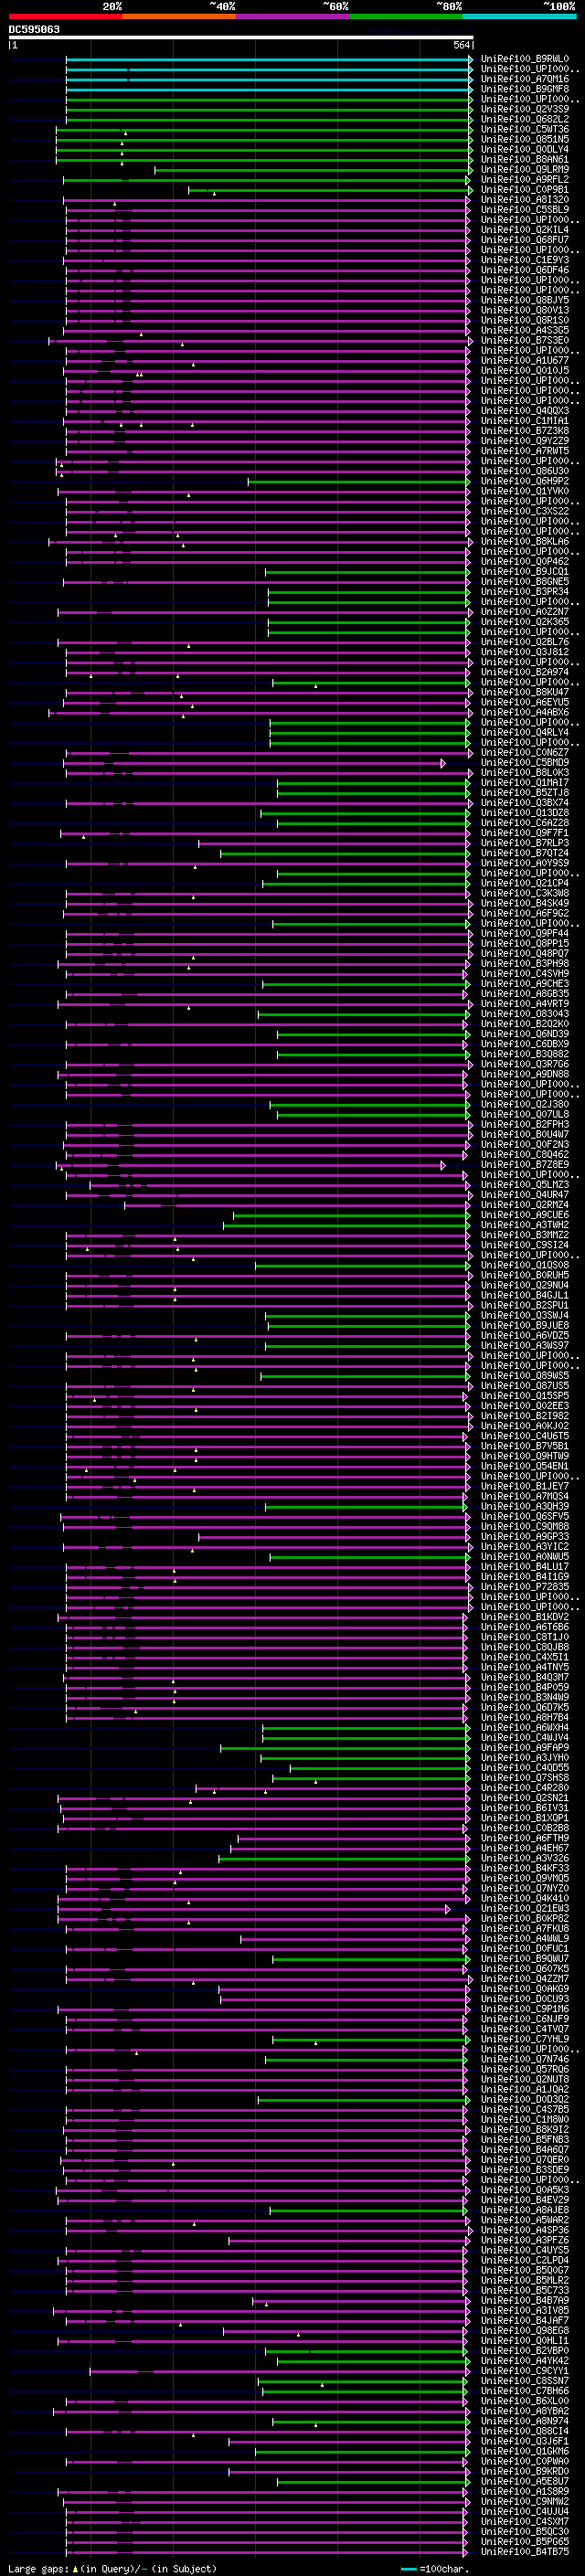Select label UniRef100_B8GNE5
The image size is (585, 2576).
pos(525,581)
